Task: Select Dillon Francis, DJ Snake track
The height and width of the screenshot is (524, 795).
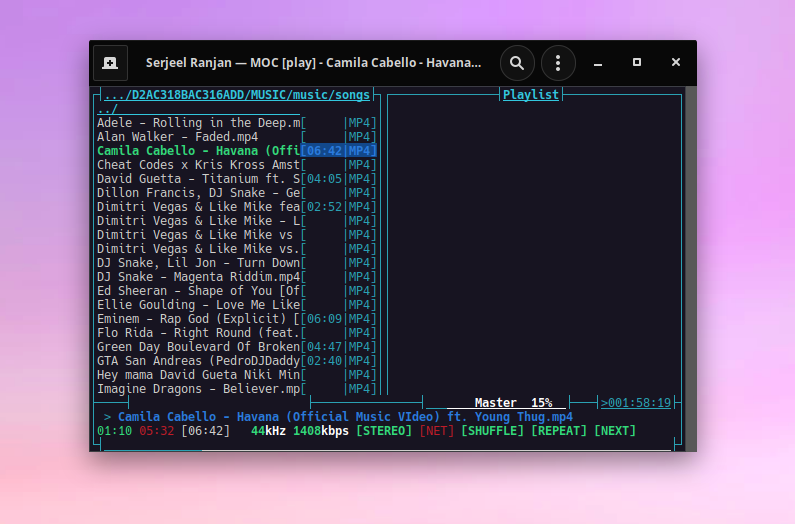Action: [236, 193]
